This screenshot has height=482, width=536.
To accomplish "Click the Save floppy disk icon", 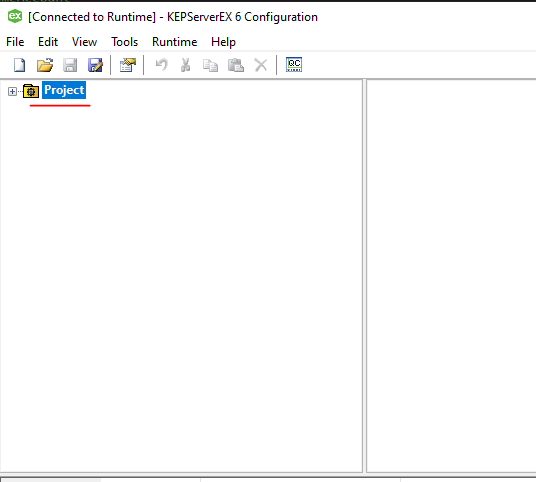I will tap(70, 65).
